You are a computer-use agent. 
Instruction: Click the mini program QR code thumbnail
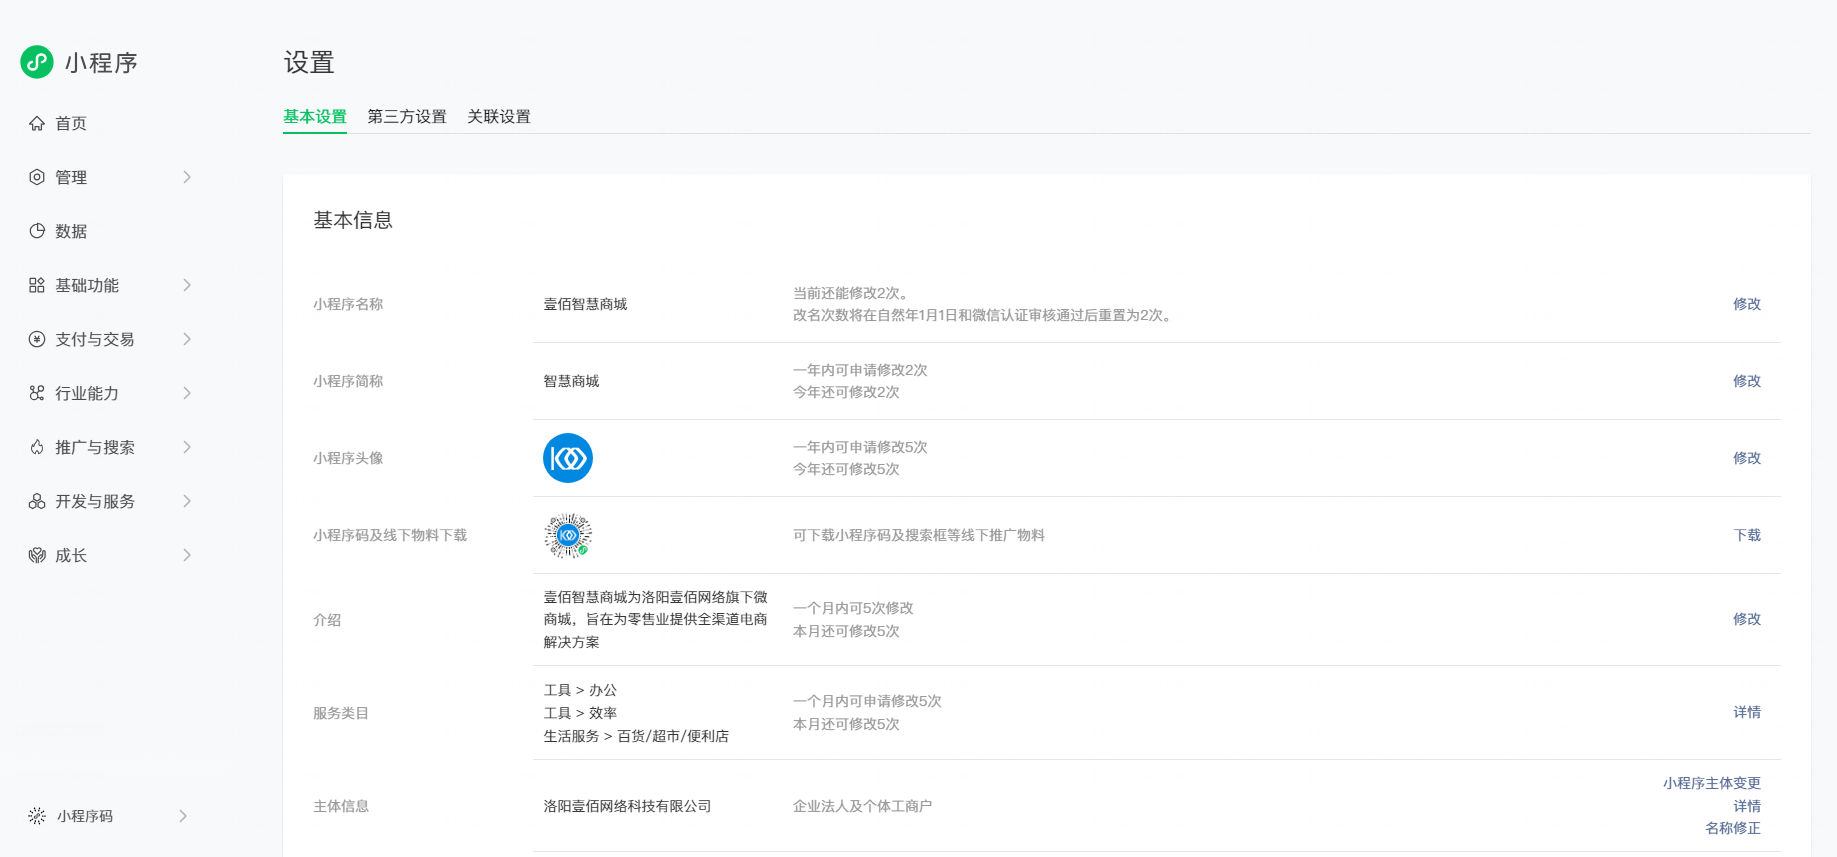[x=568, y=535]
